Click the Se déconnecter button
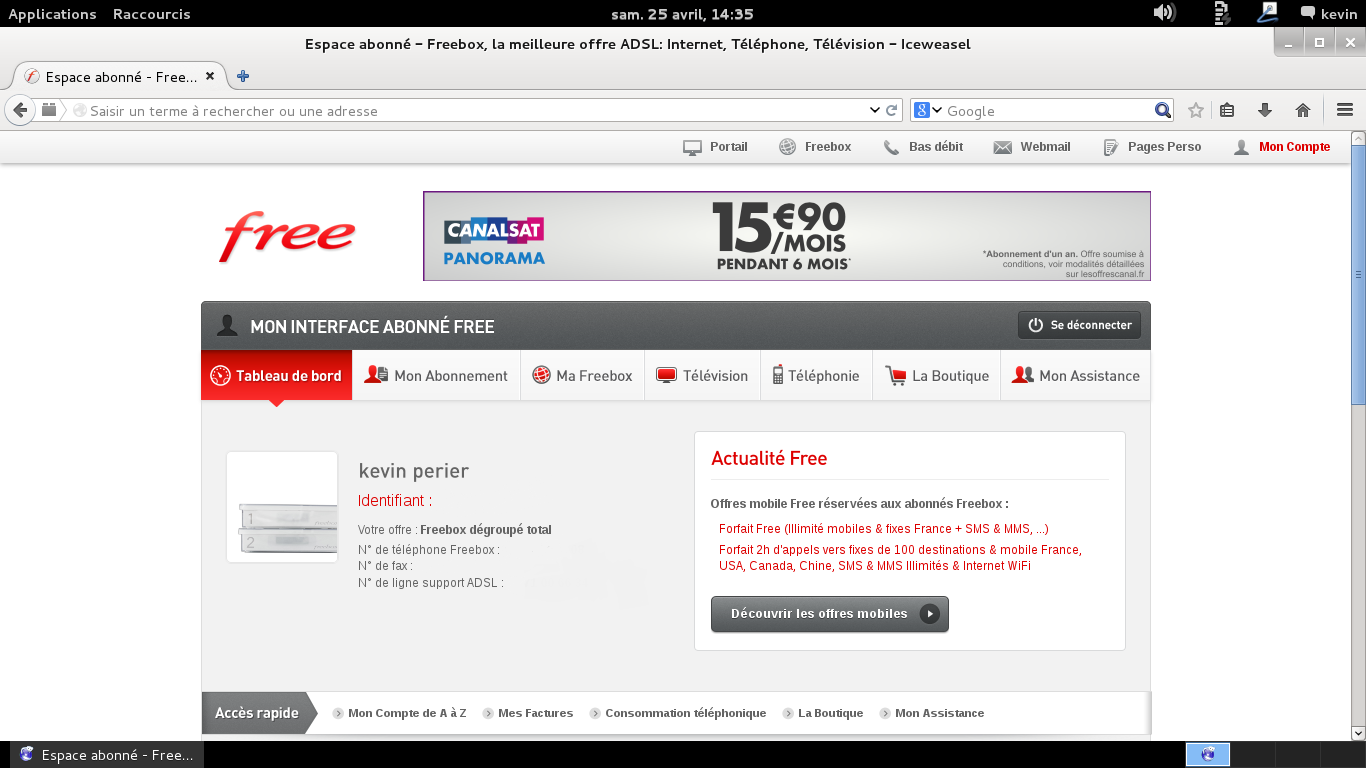Screen dimensions: 1366x768 tap(1079, 325)
